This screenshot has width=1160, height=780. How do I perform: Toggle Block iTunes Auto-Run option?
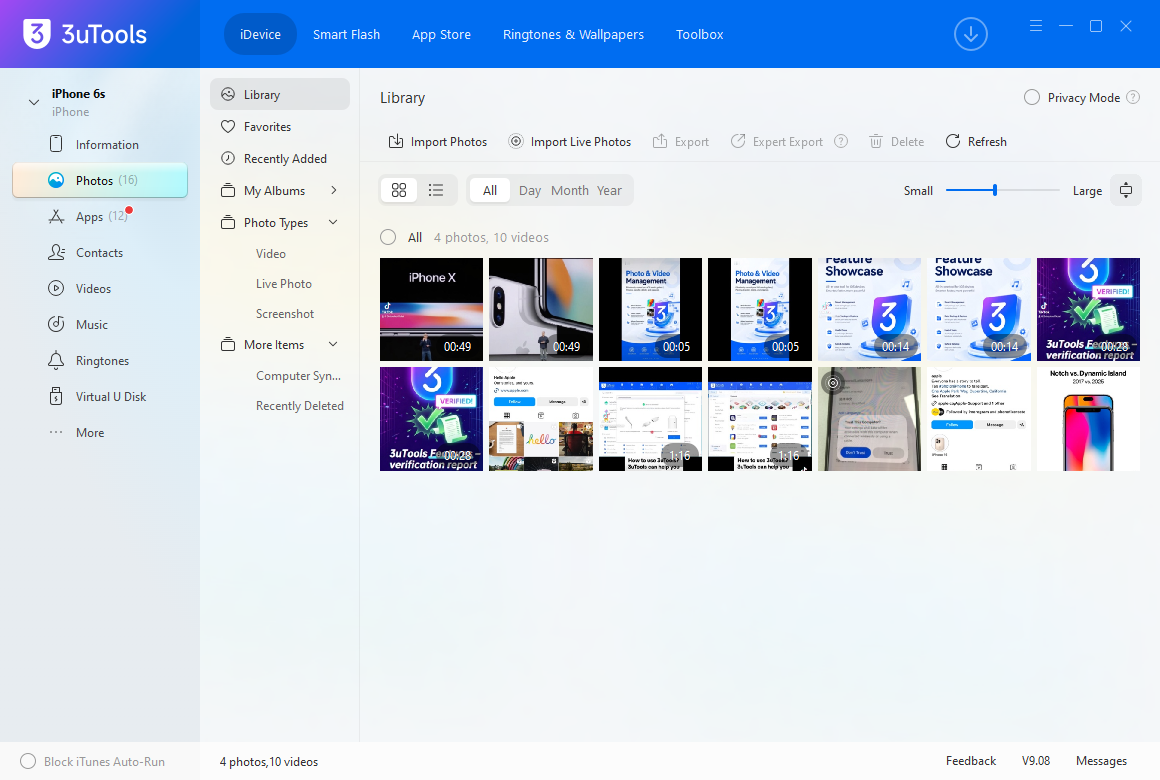28,761
